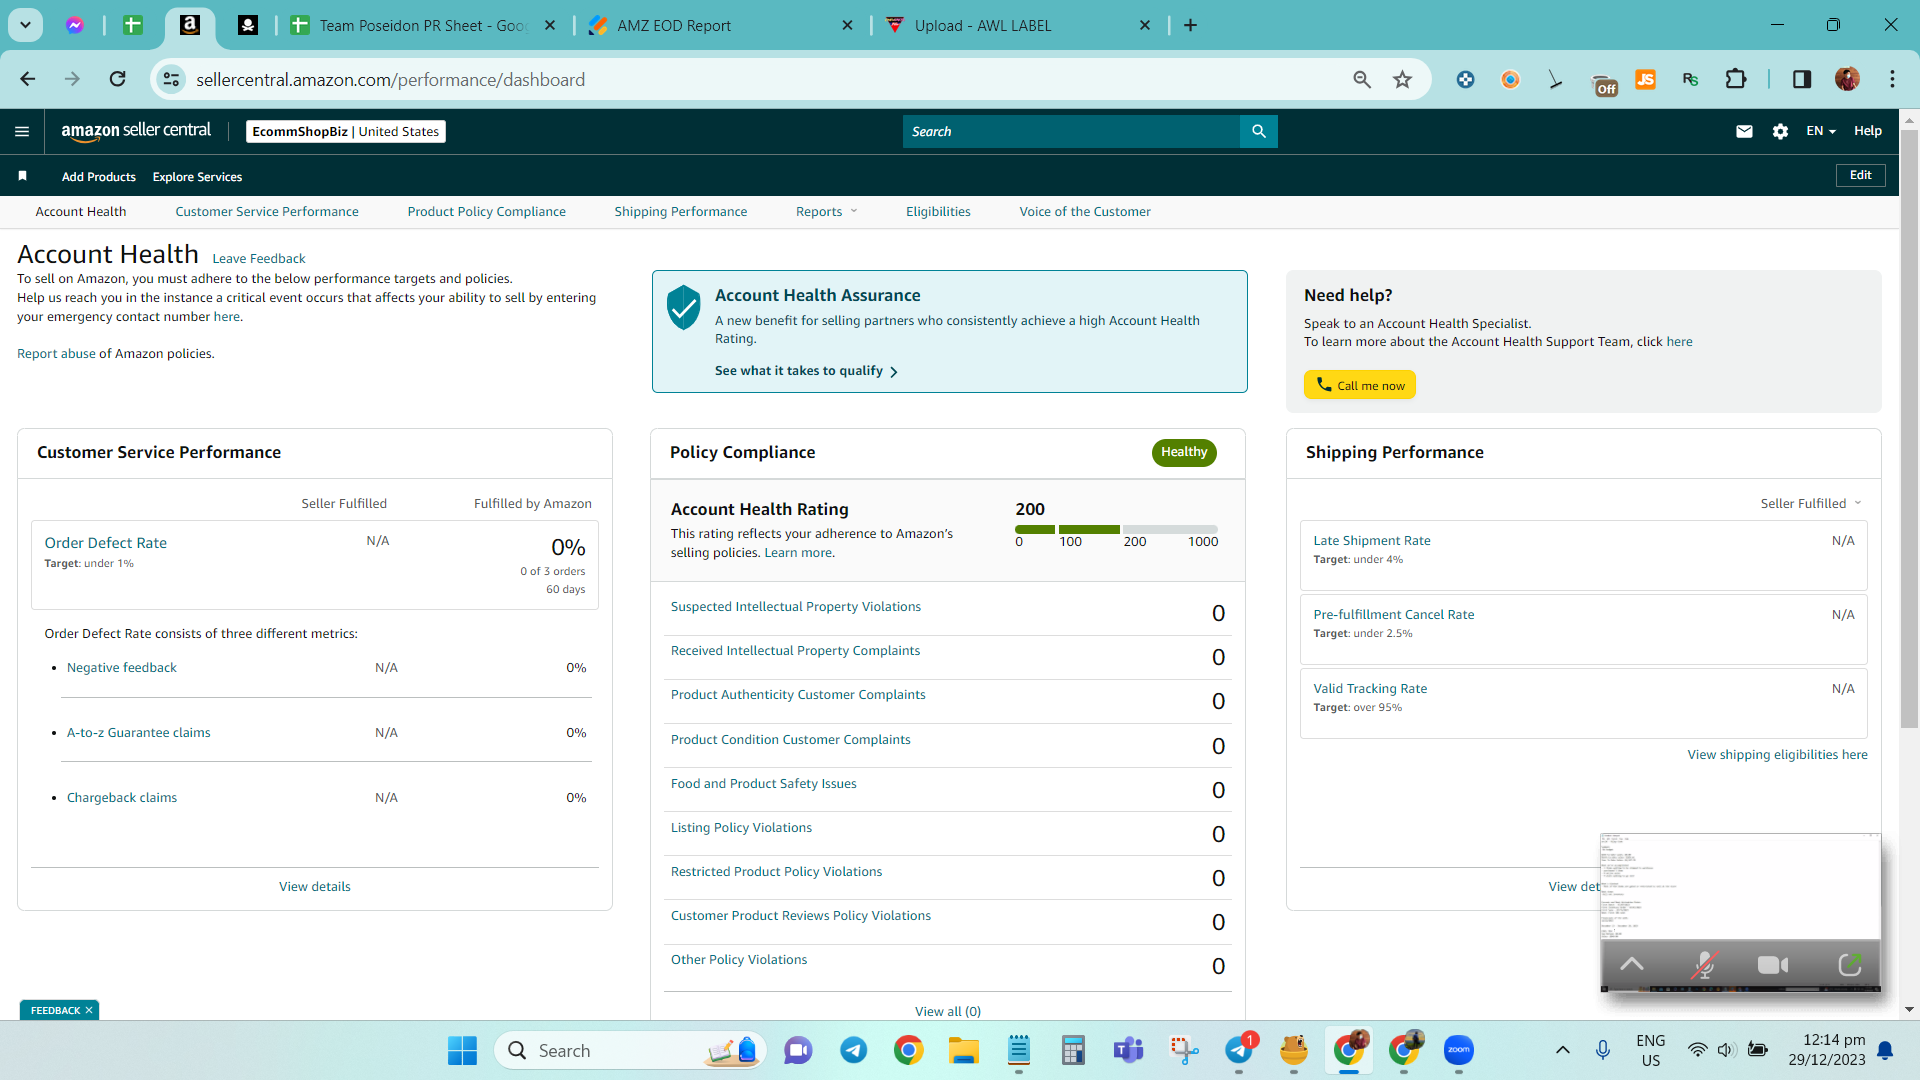Show hidden system tray icons chevron
Image resolution: width=1920 pixels, height=1080 pixels.
[x=1562, y=1050]
